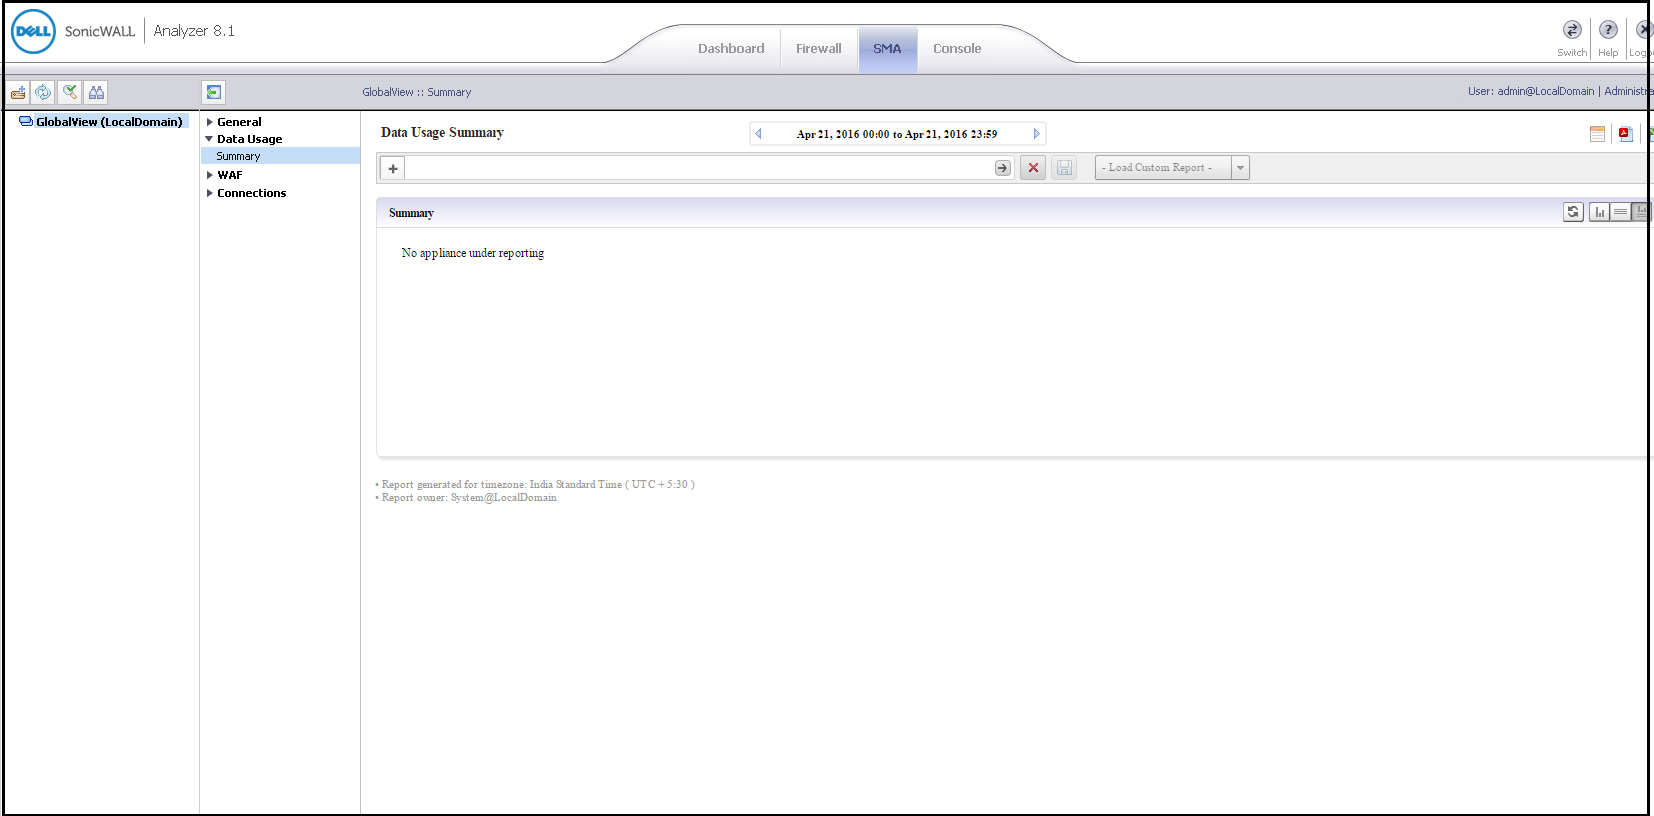Switch Summary to chart-only view
The width and height of the screenshot is (1654, 816).
[x=1599, y=212]
